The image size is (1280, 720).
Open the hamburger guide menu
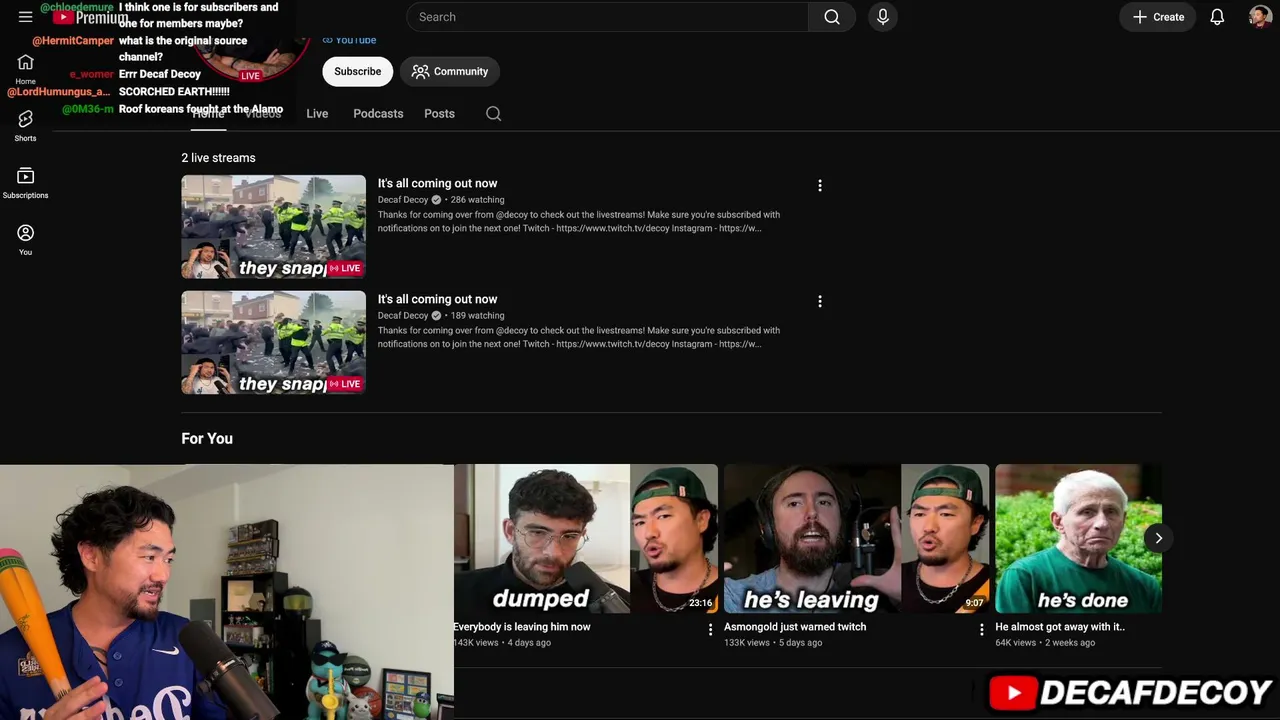pyautogui.click(x=26, y=17)
